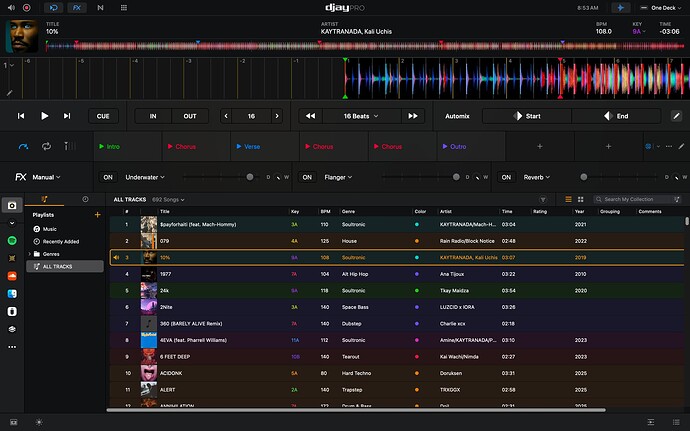This screenshot has width=690, height=431.
Task: Add a new playlist with plus icon
Action: pos(97,215)
